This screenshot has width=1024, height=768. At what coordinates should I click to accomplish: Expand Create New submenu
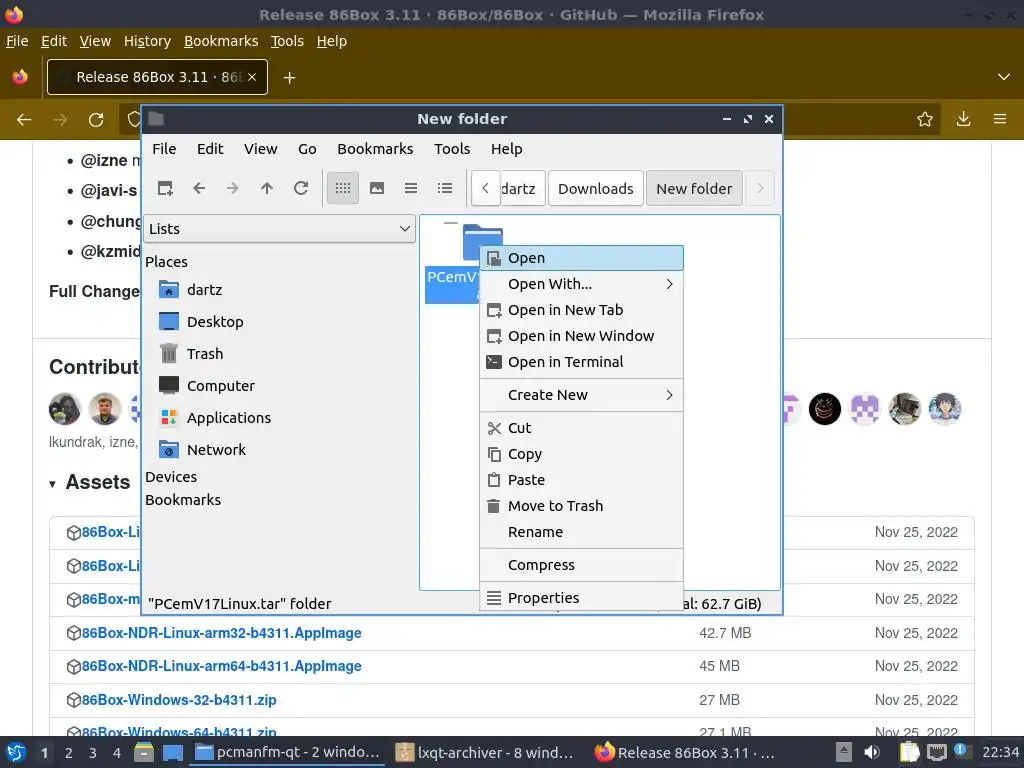click(x=581, y=395)
